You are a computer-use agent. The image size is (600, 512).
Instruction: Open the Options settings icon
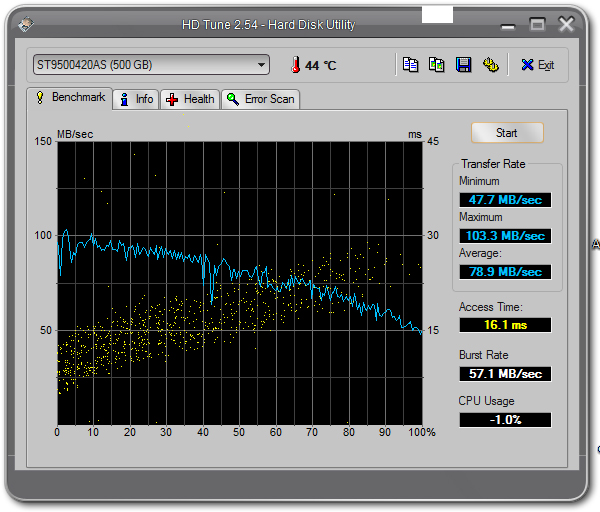(x=490, y=65)
